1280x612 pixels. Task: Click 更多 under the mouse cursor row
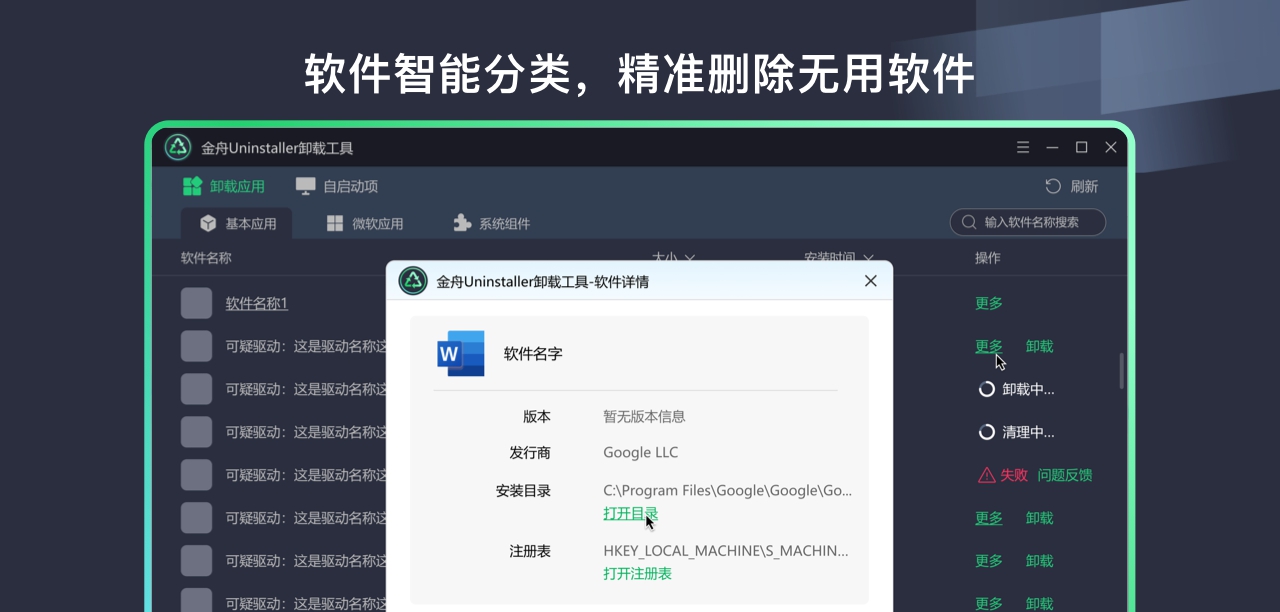pyautogui.click(x=989, y=346)
